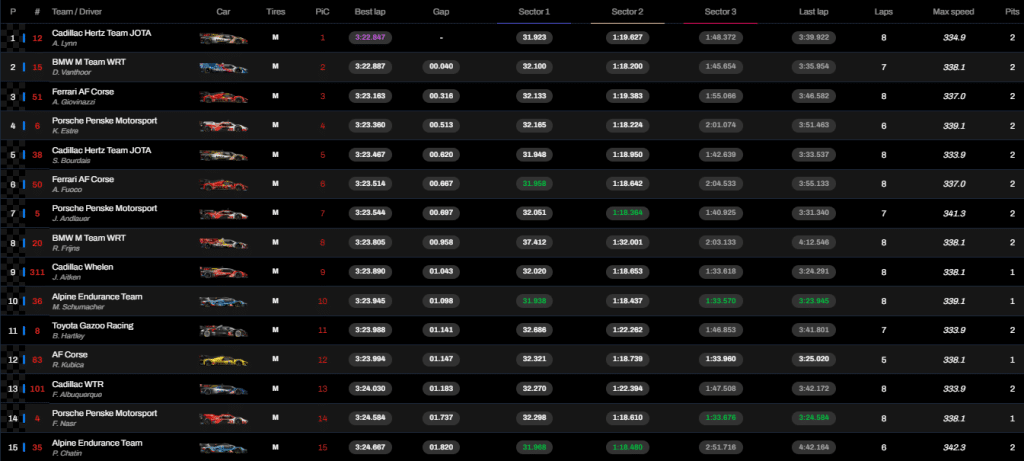Click Sector 1 time 37.412
The width and height of the screenshot is (1024, 461).
click(534, 242)
